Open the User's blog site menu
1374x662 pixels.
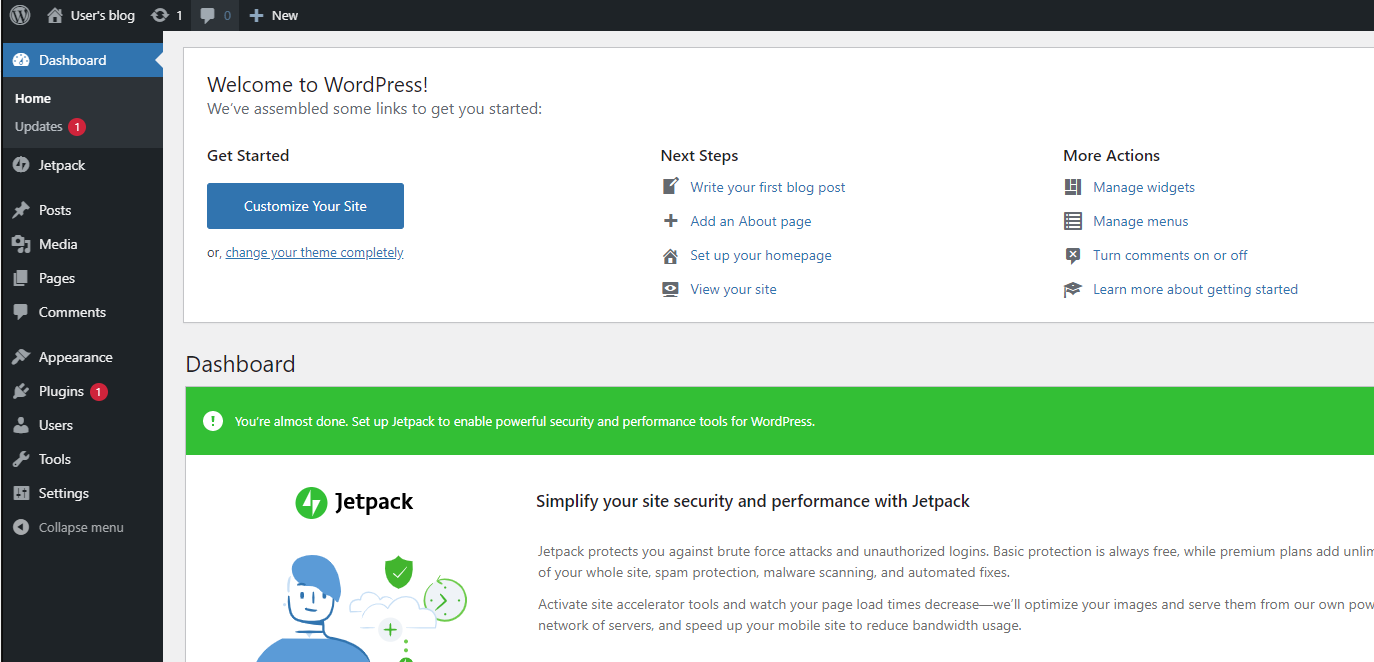pyautogui.click(x=90, y=15)
